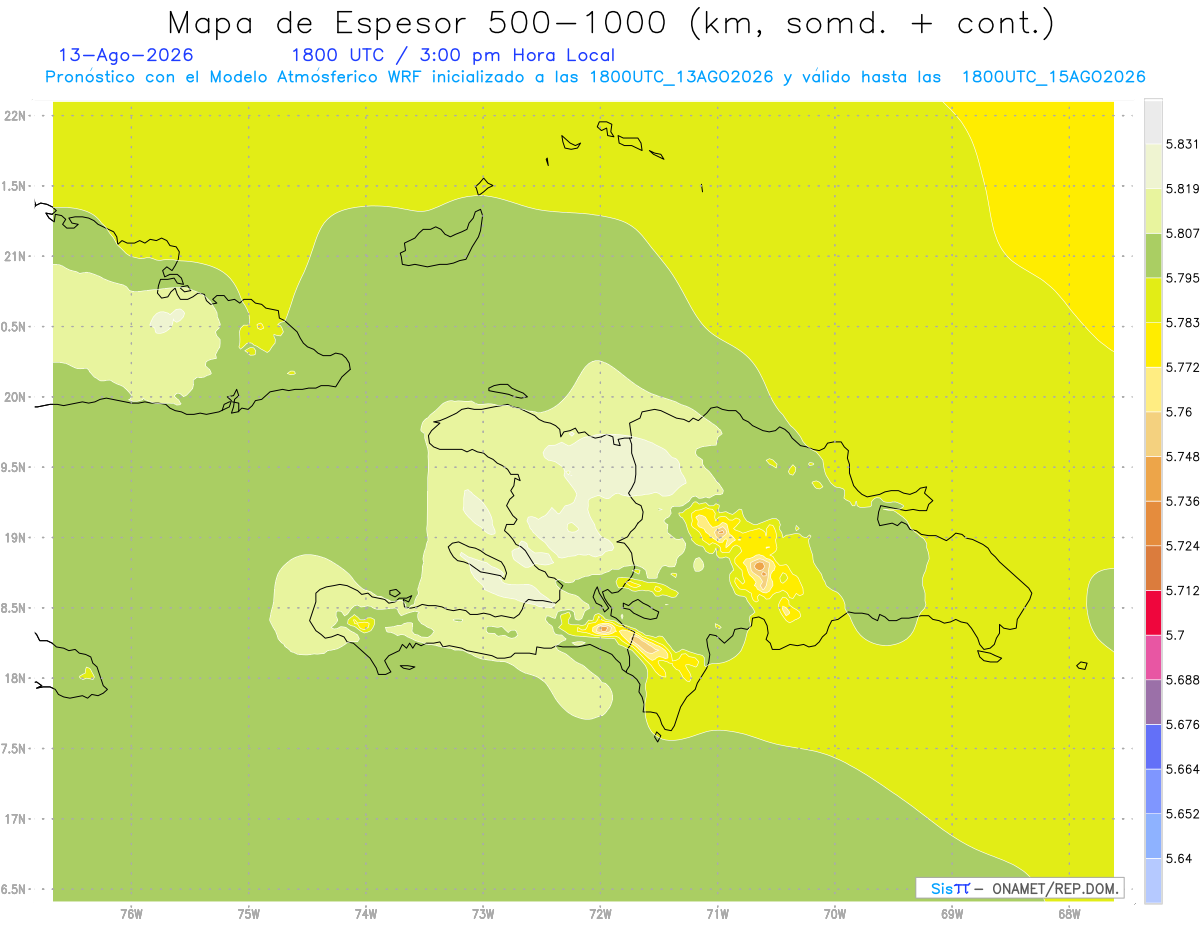The height and width of the screenshot is (927, 1200).
Task: Click the "1800 UTC / 3:00 pm Hora Local" time label
Action: (453, 55)
